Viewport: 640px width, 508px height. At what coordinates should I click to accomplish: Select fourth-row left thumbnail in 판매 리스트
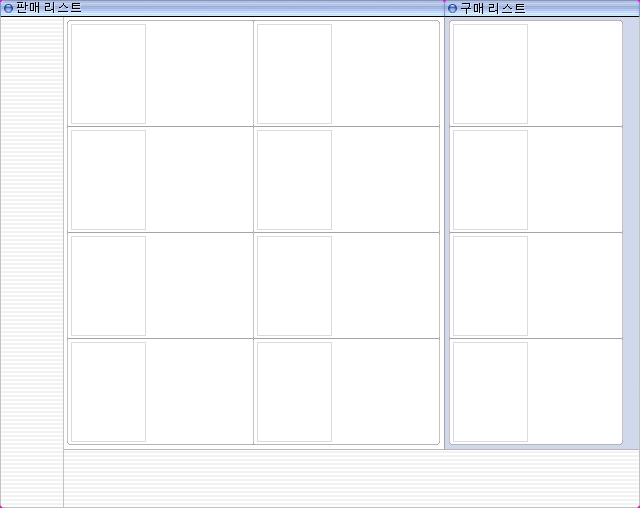pos(109,392)
